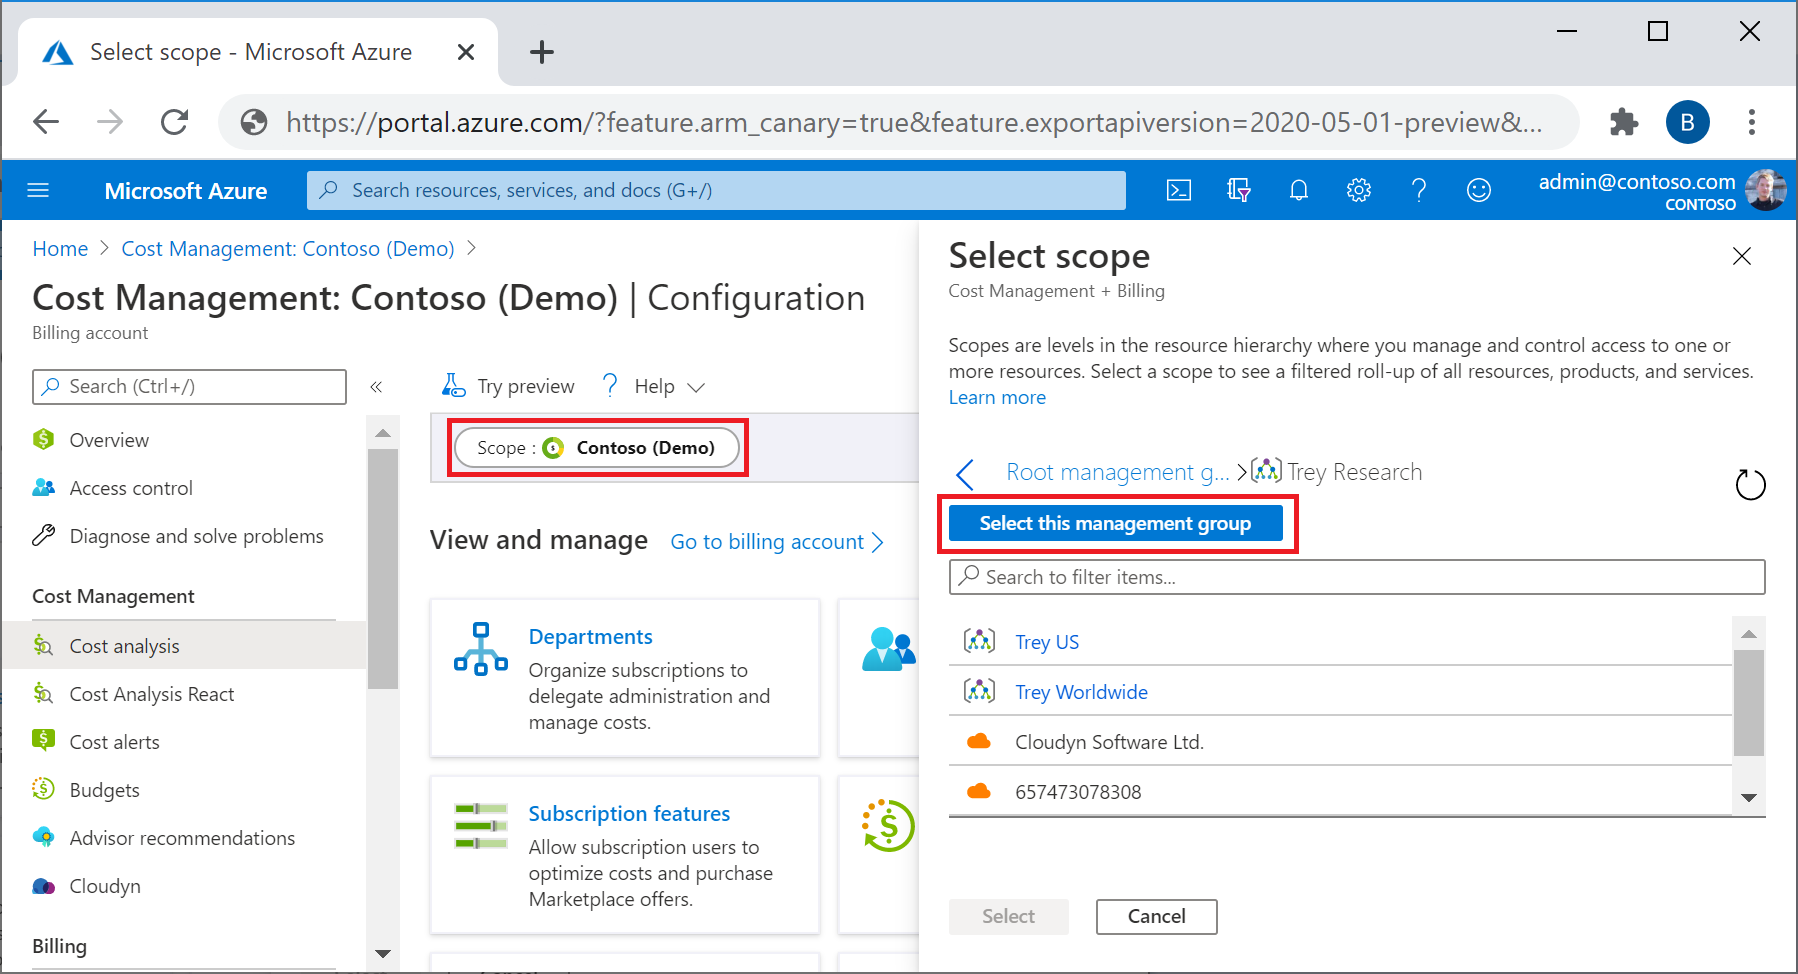Screen dimensions: 1798x974
Task: Open Cost analysis in sidebar
Action: point(124,646)
